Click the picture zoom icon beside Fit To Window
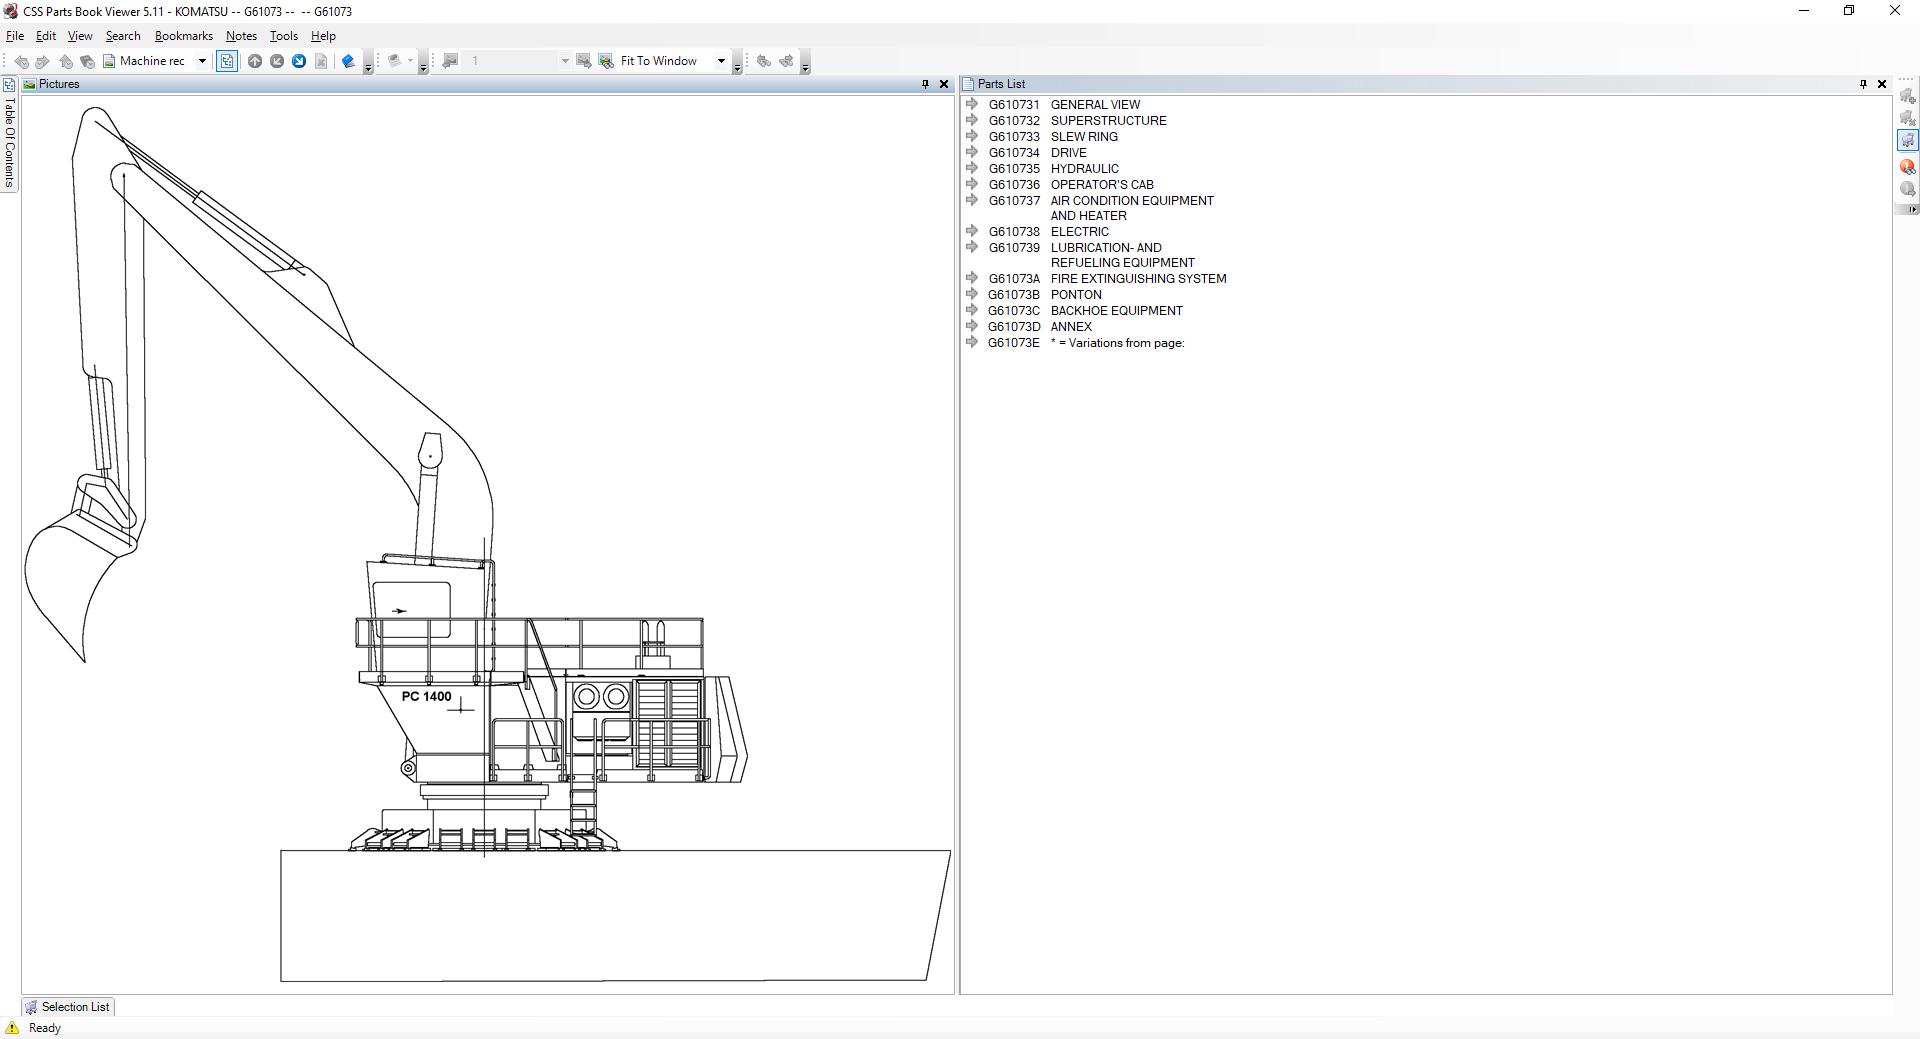Image resolution: width=1920 pixels, height=1039 pixels. coord(606,61)
